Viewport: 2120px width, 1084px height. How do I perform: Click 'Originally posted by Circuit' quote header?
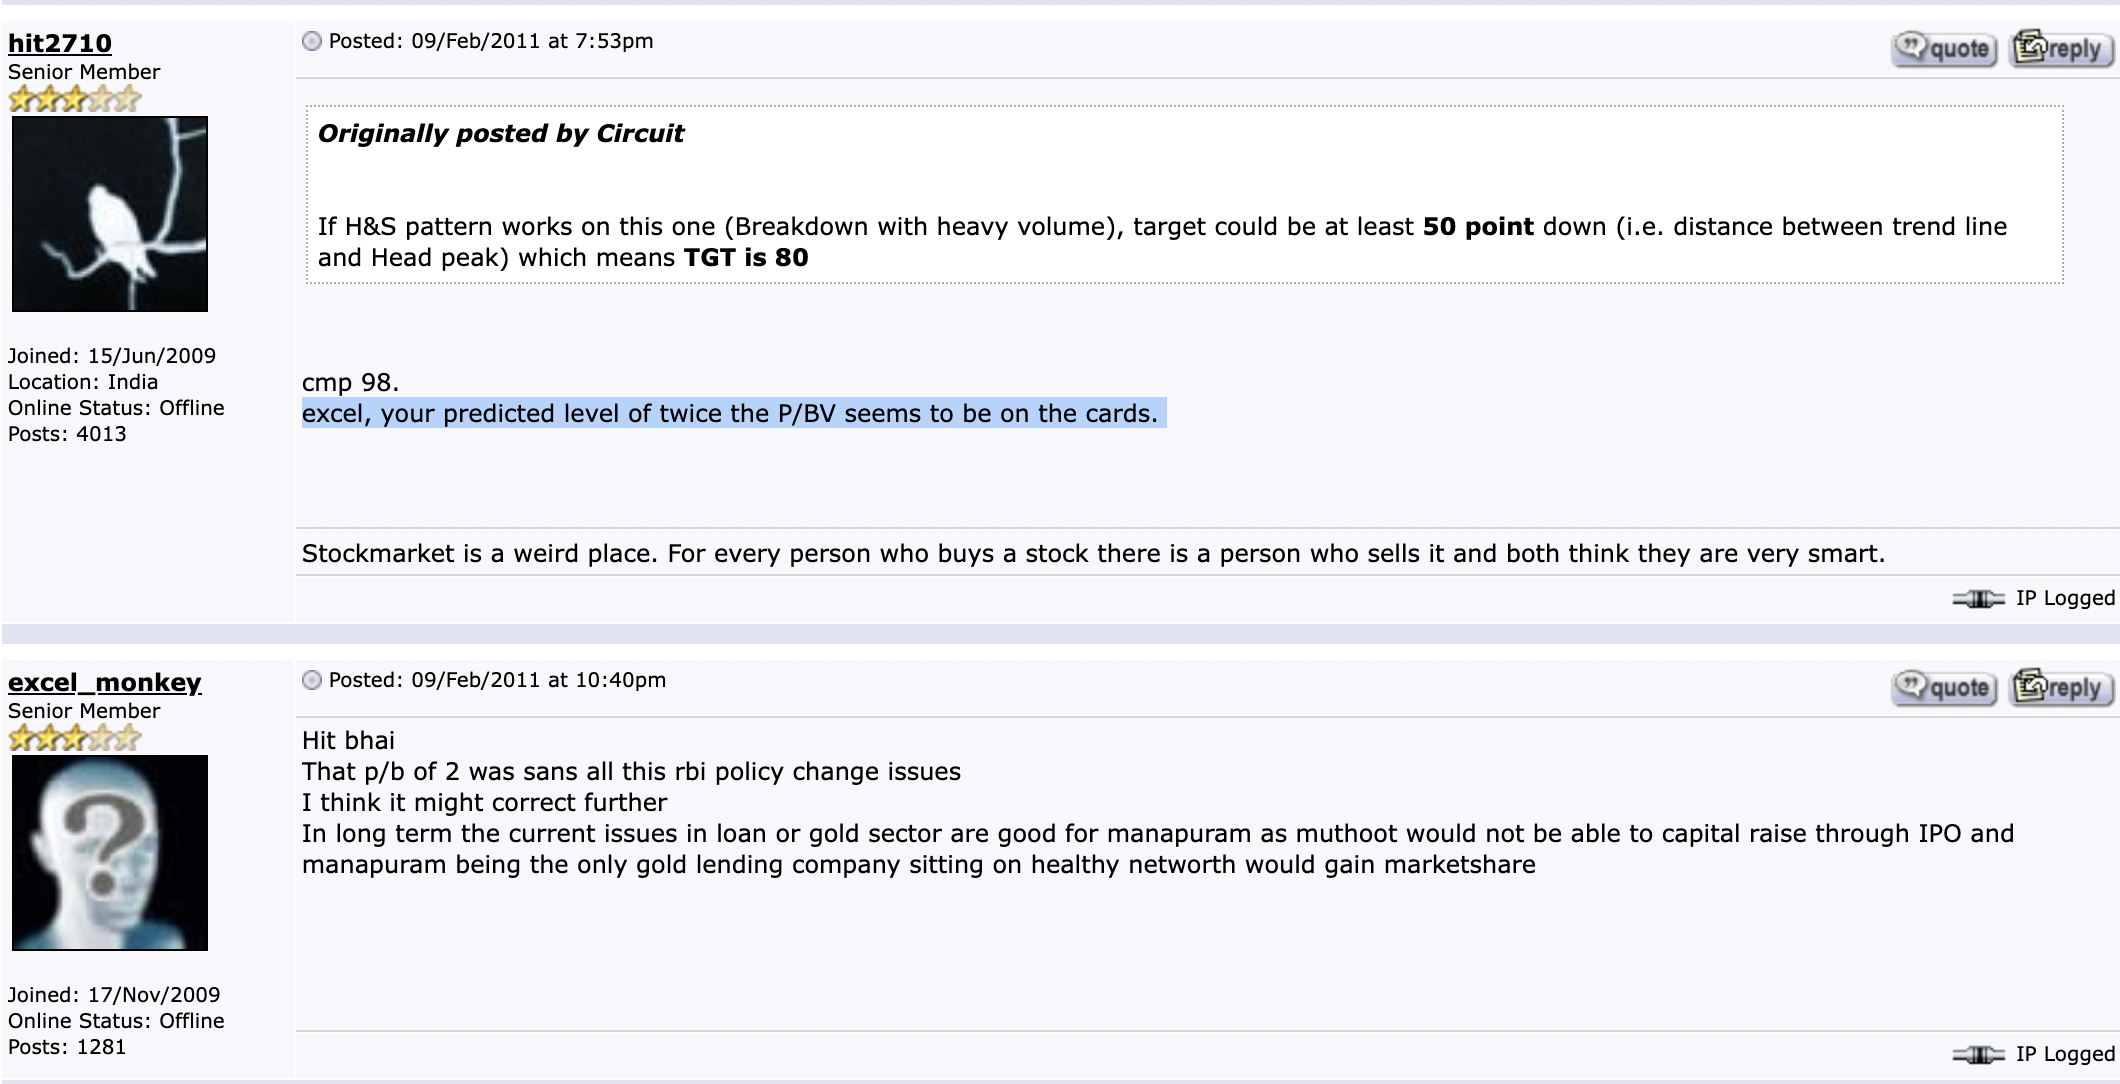[500, 133]
